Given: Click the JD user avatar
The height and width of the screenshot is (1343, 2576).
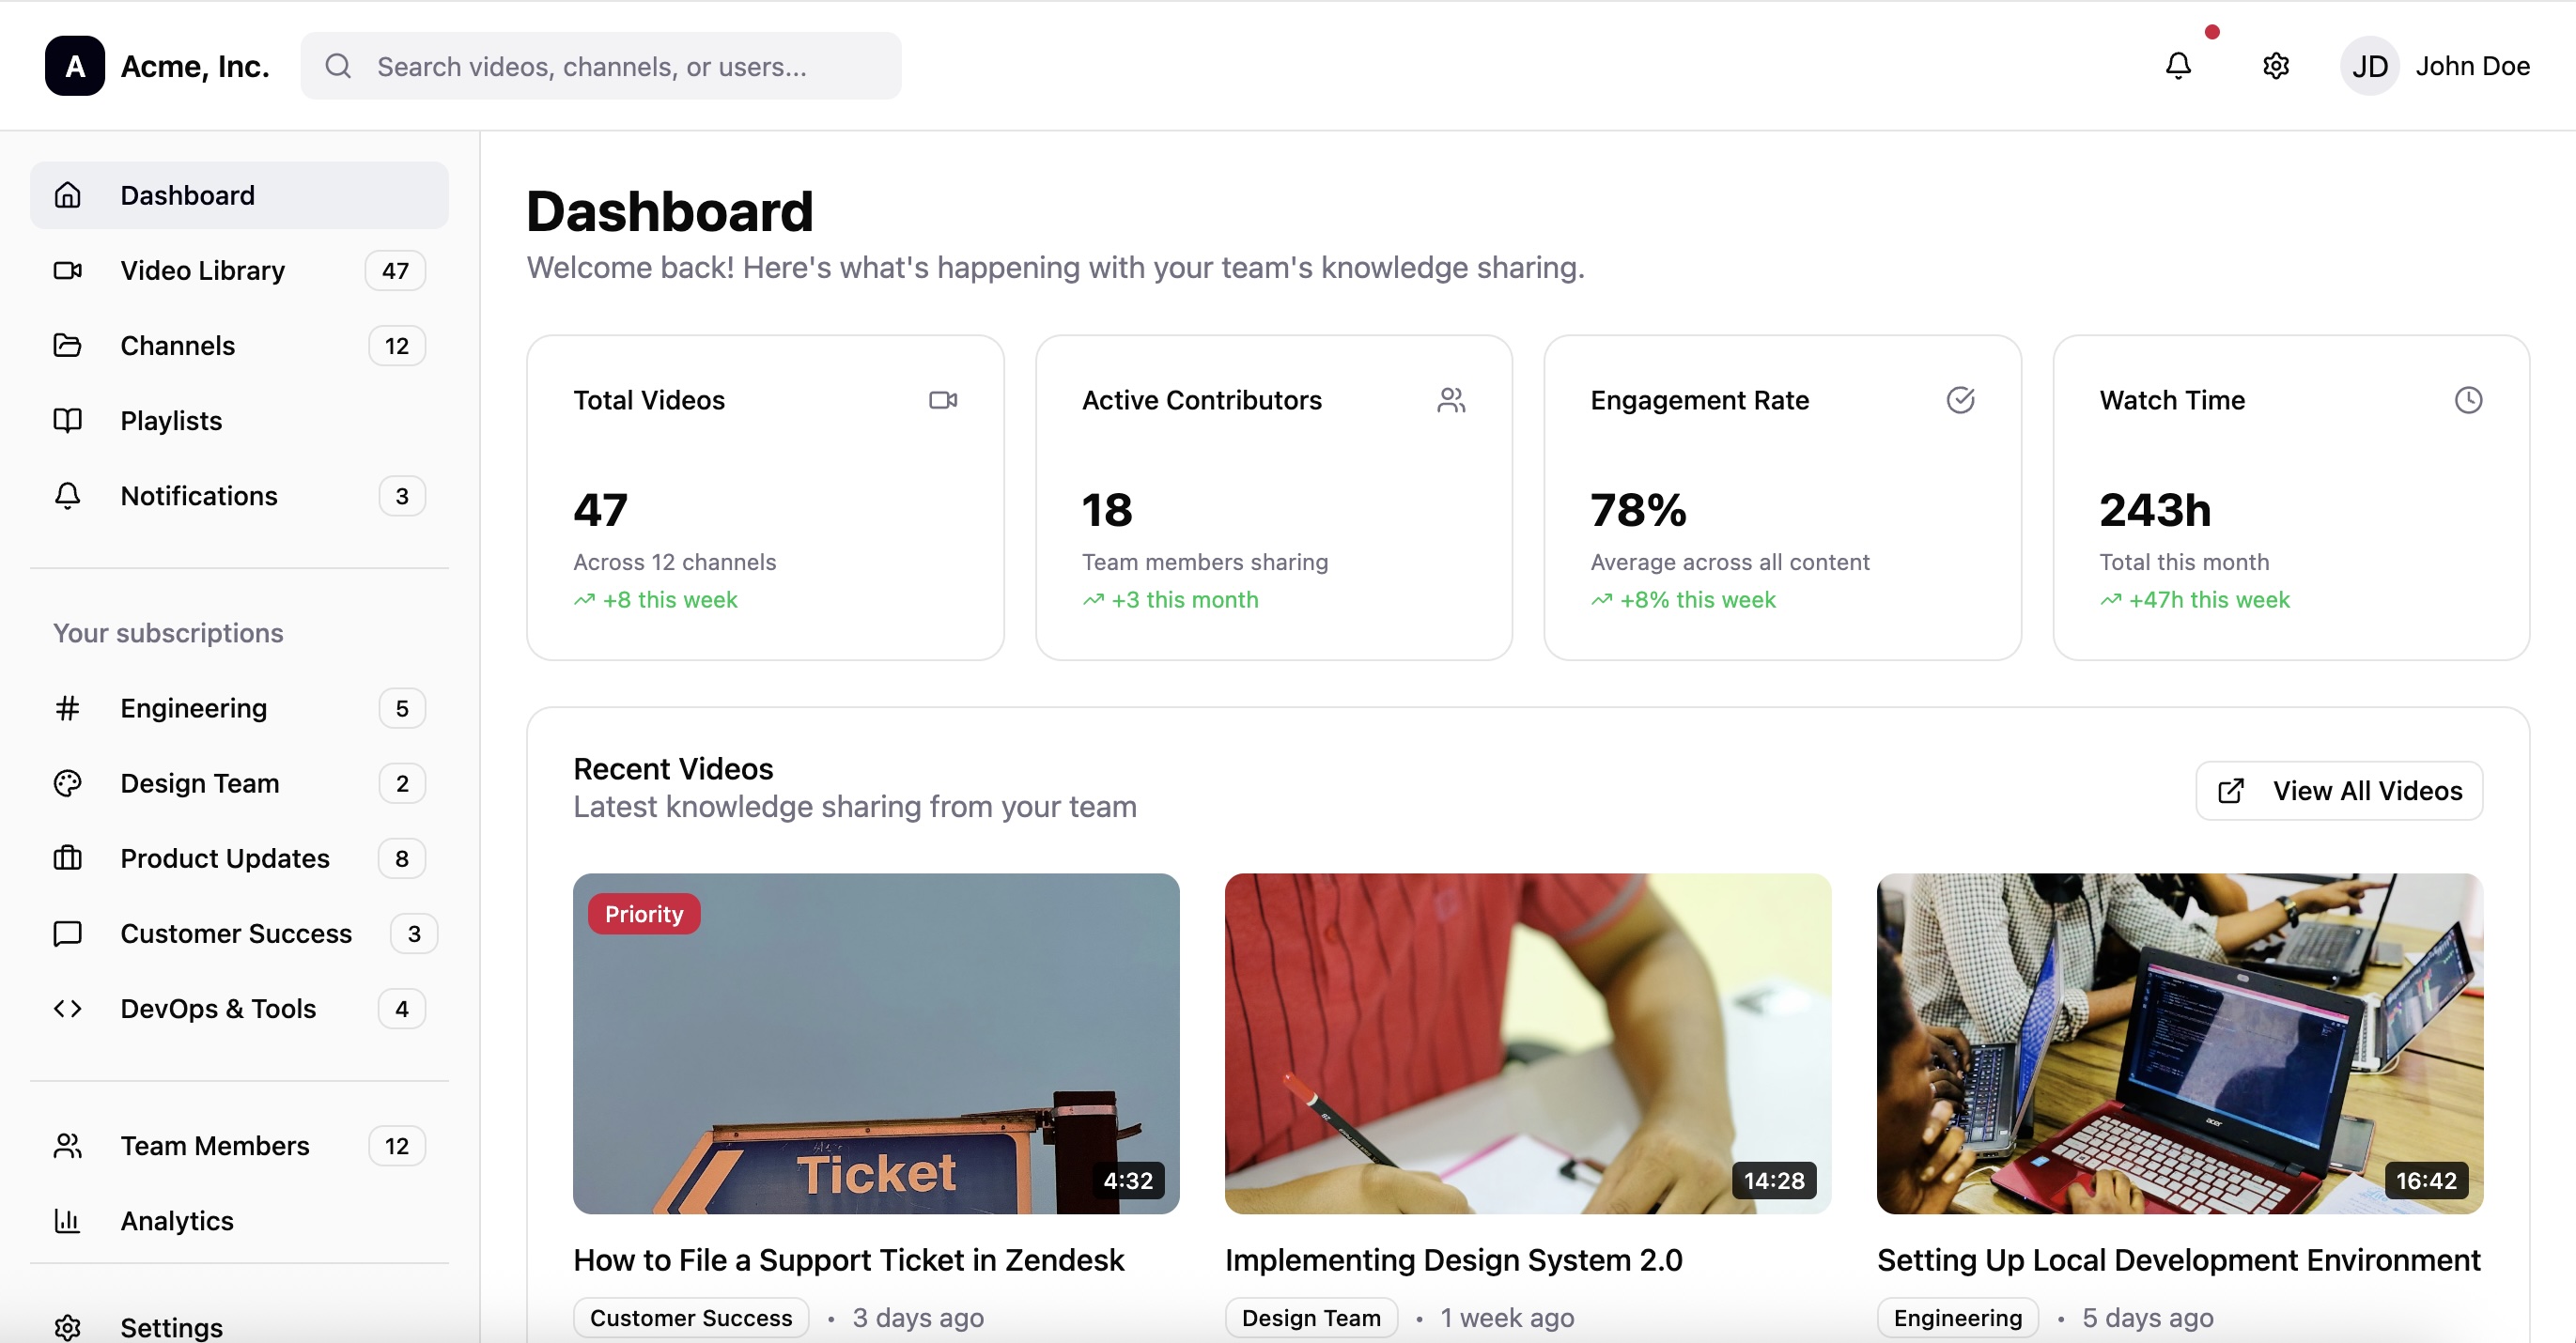Looking at the screenshot, I should tap(2369, 66).
